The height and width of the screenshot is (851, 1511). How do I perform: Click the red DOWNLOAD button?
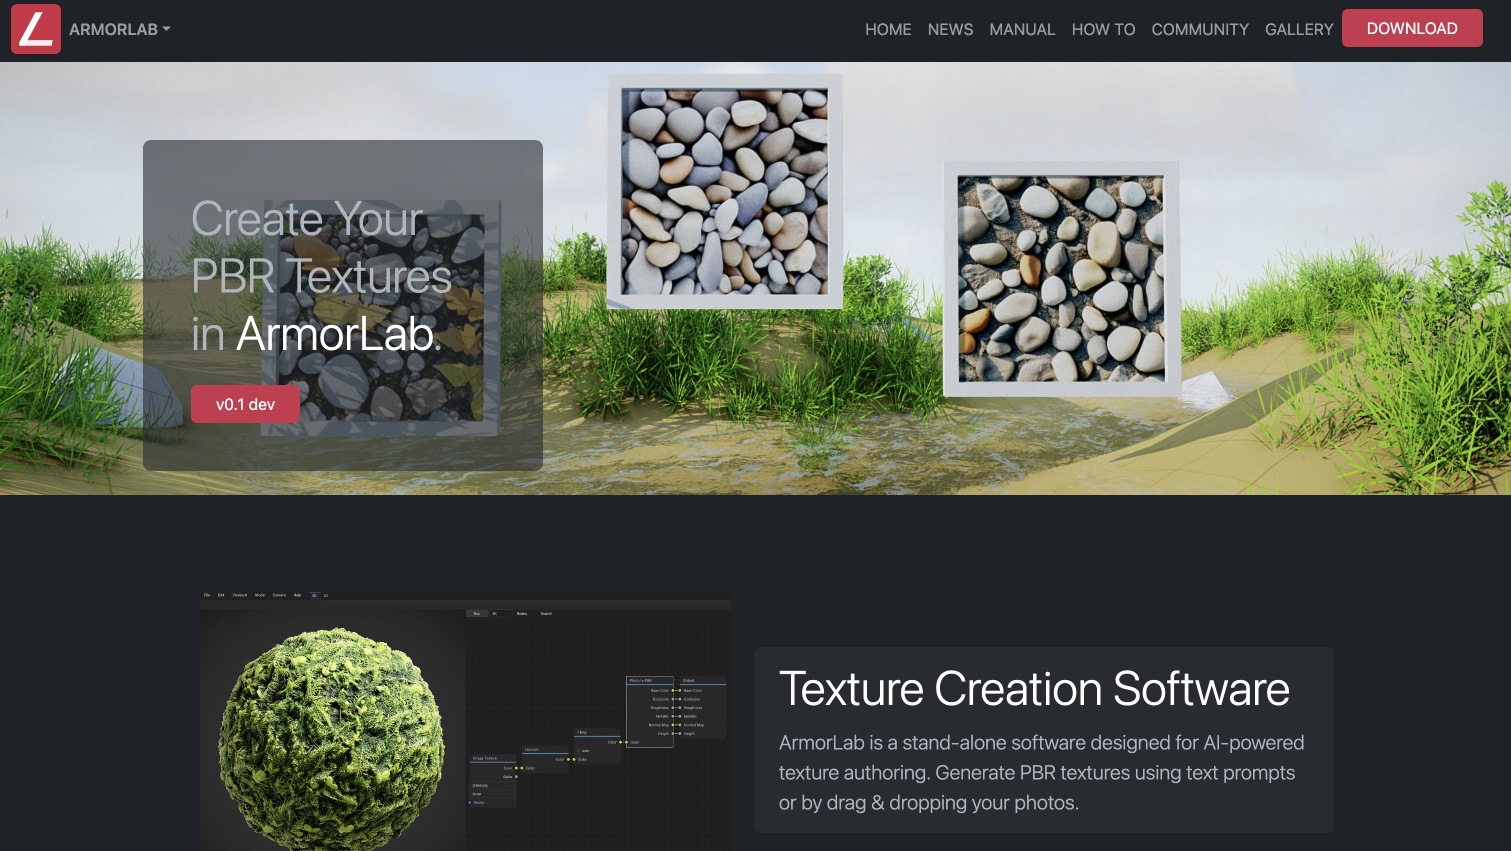click(1412, 28)
